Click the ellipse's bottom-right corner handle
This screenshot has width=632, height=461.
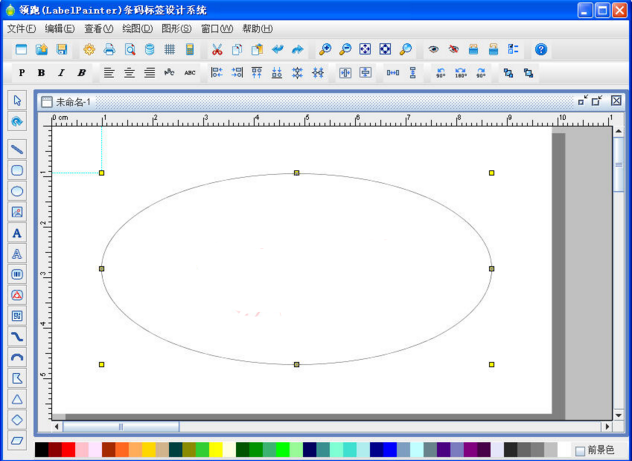point(492,365)
